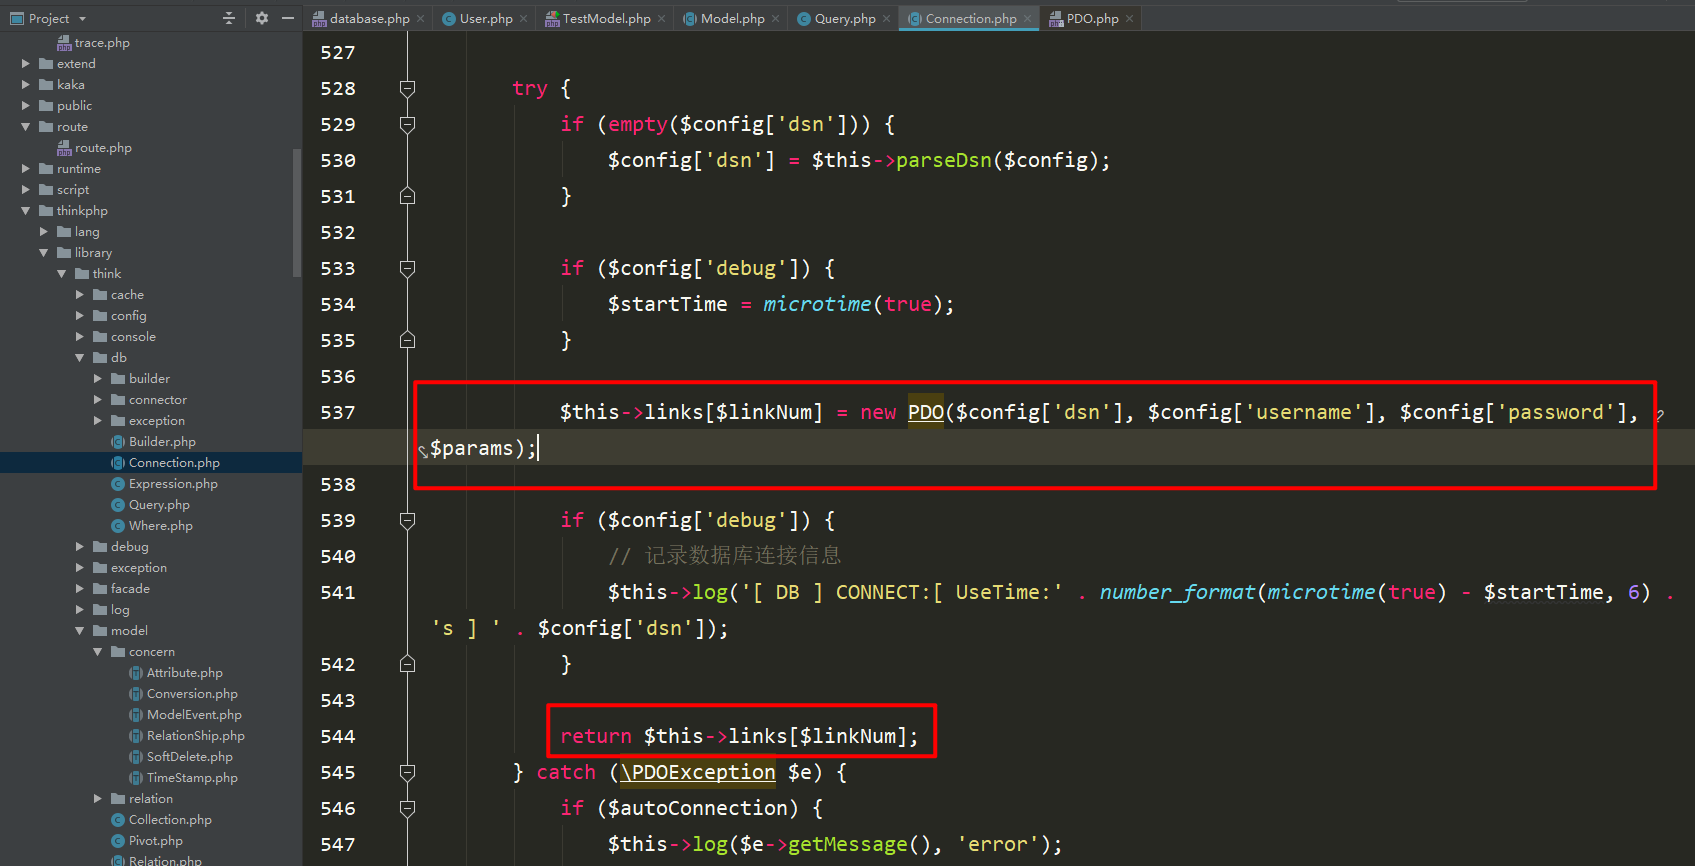Fold the try block at line 528
Viewport: 1695px width, 866px height.
click(x=407, y=88)
